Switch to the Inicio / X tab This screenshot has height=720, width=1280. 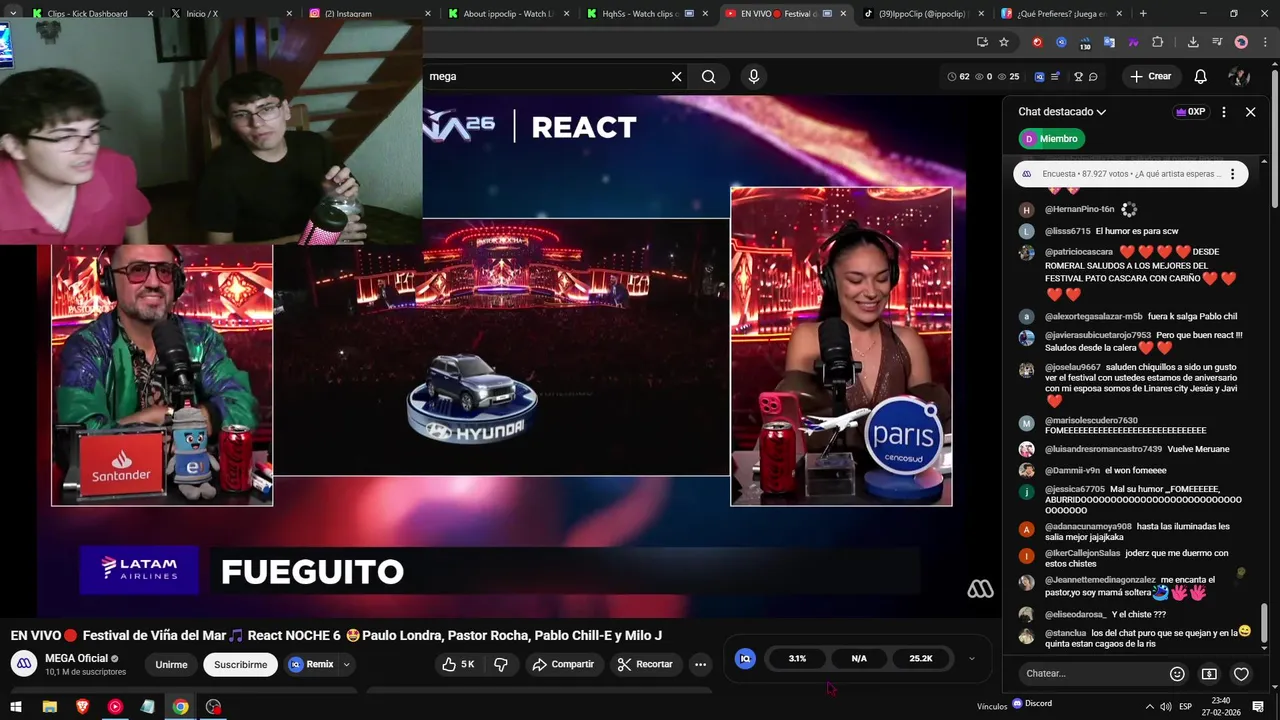pos(230,14)
